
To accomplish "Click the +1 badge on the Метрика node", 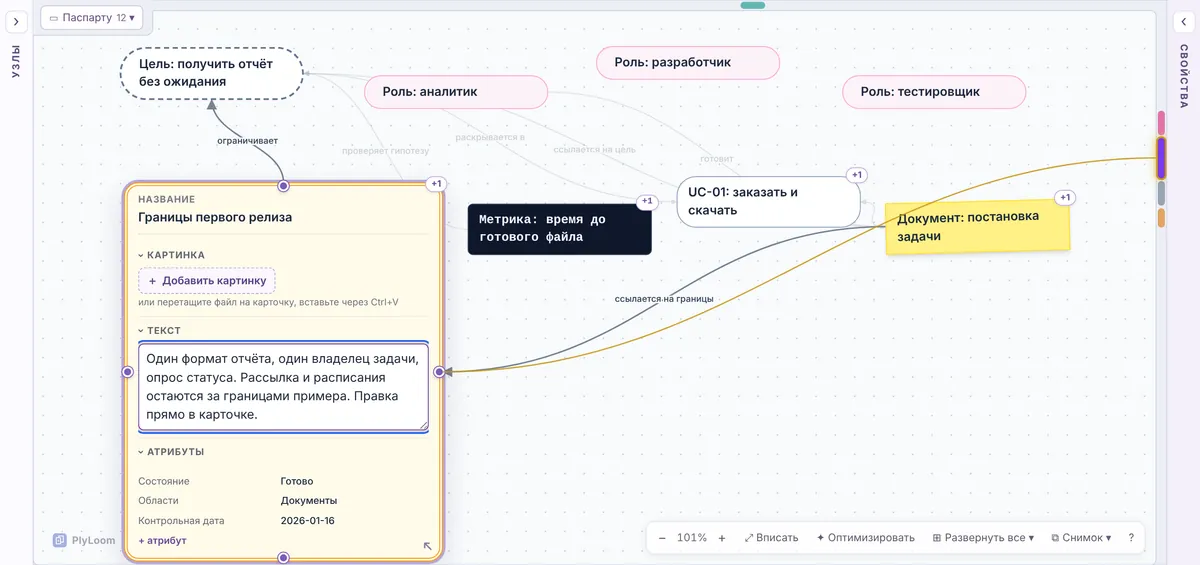I will click(x=647, y=201).
